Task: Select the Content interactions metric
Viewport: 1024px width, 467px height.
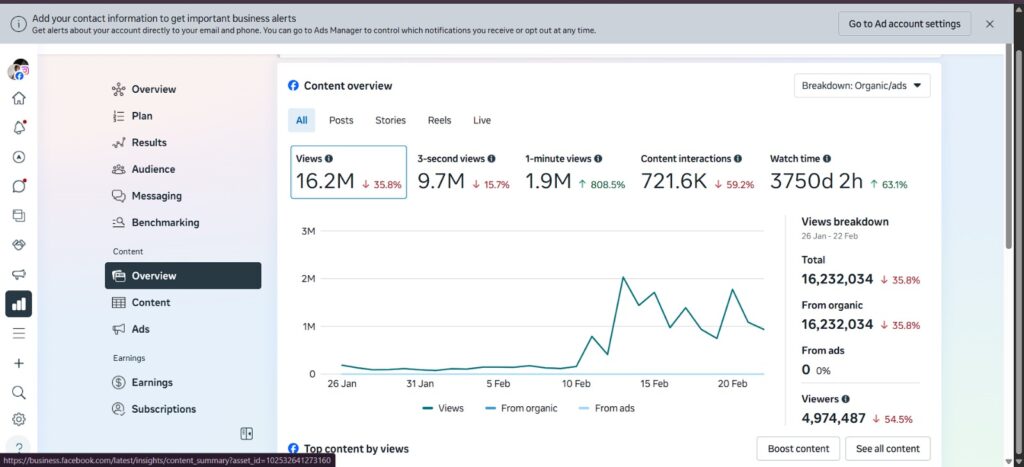Action: point(697,172)
